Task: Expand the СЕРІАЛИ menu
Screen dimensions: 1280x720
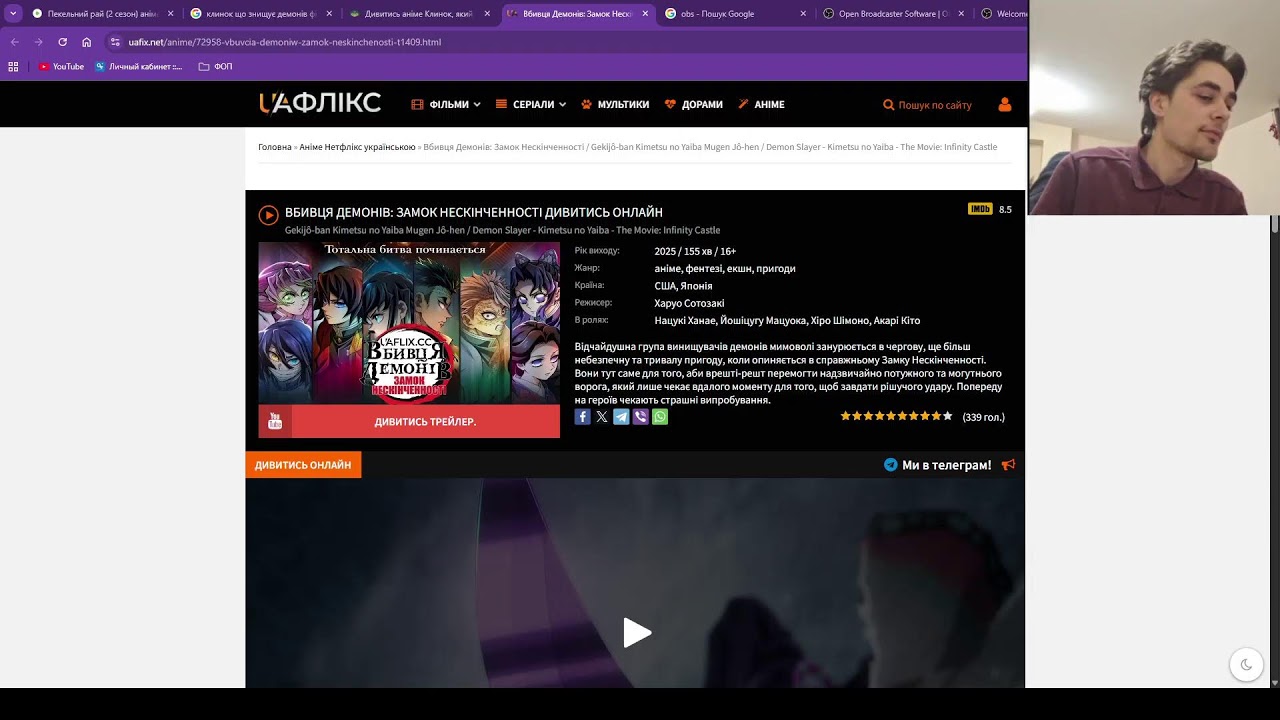Action: (530, 105)
